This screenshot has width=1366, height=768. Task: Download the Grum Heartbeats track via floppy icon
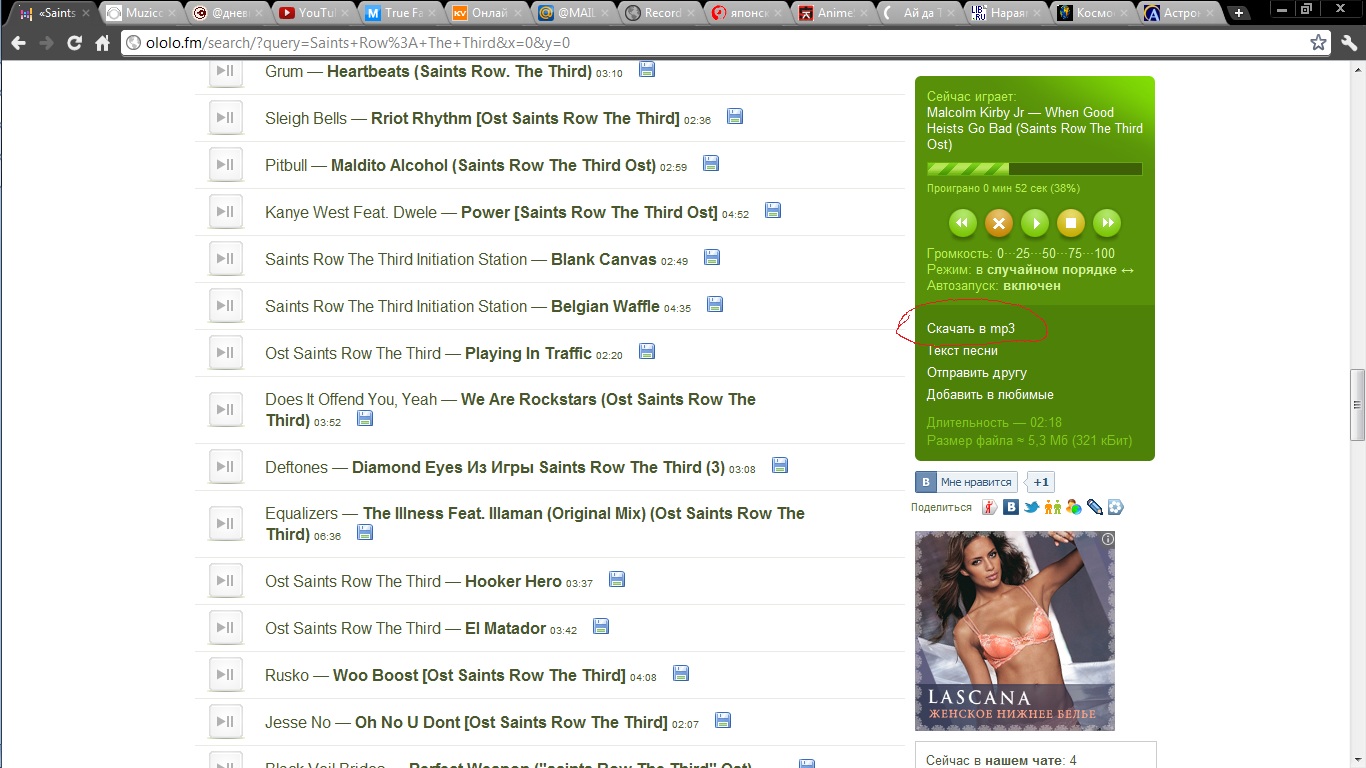click(x=647, y=70)
